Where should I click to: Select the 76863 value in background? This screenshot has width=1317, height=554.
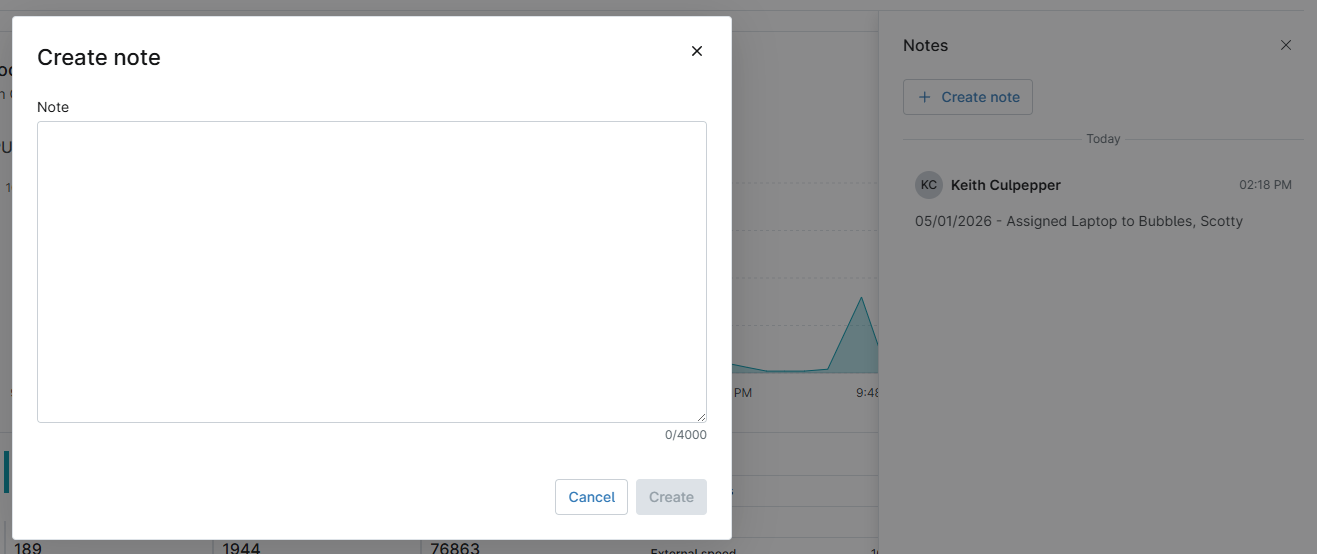(x=455, y=548)
